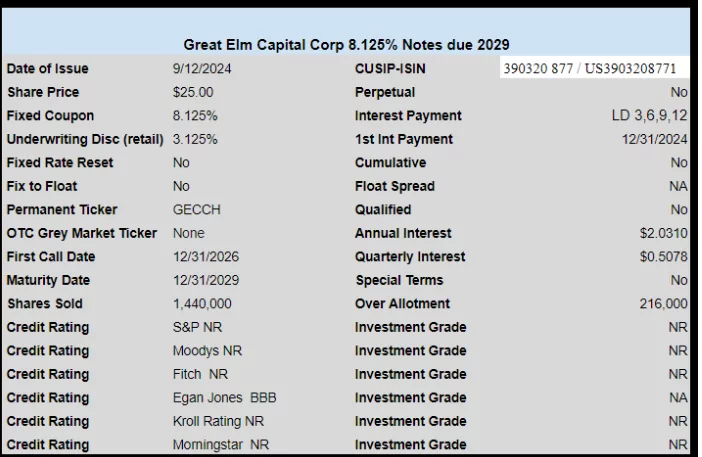Click the Permanent Ticker value GECCH

(x=197, y=209)
